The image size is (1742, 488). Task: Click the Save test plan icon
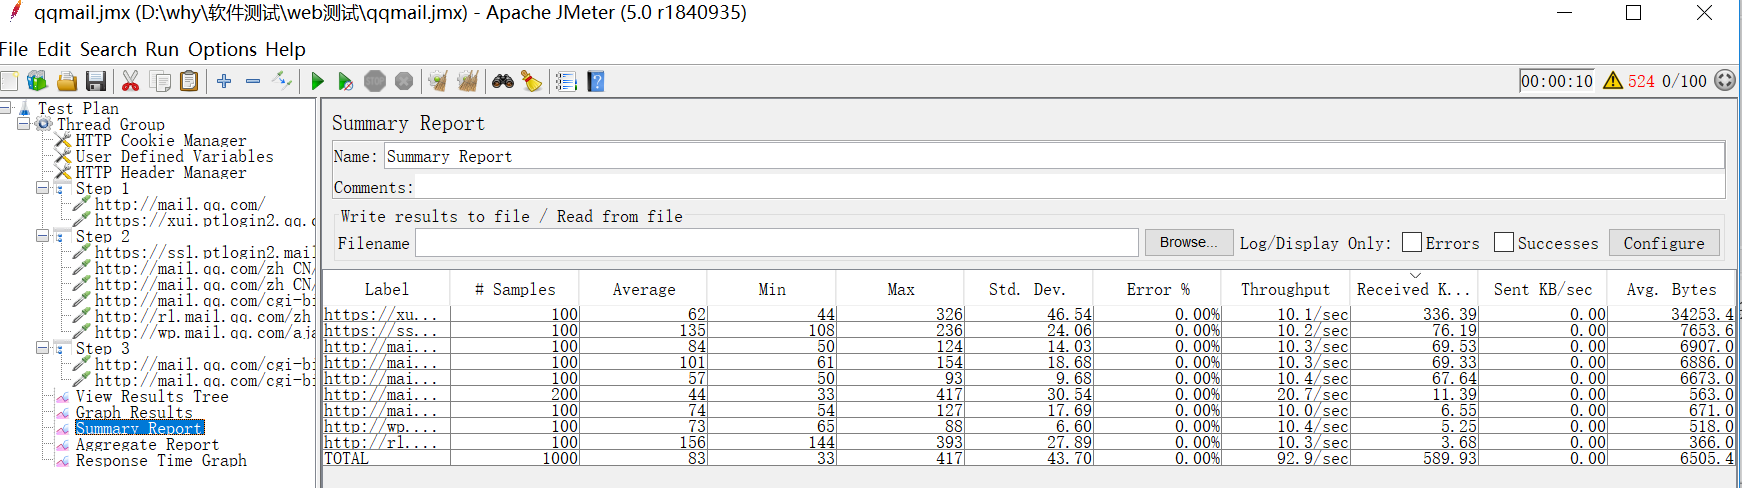tap(96, 81)
